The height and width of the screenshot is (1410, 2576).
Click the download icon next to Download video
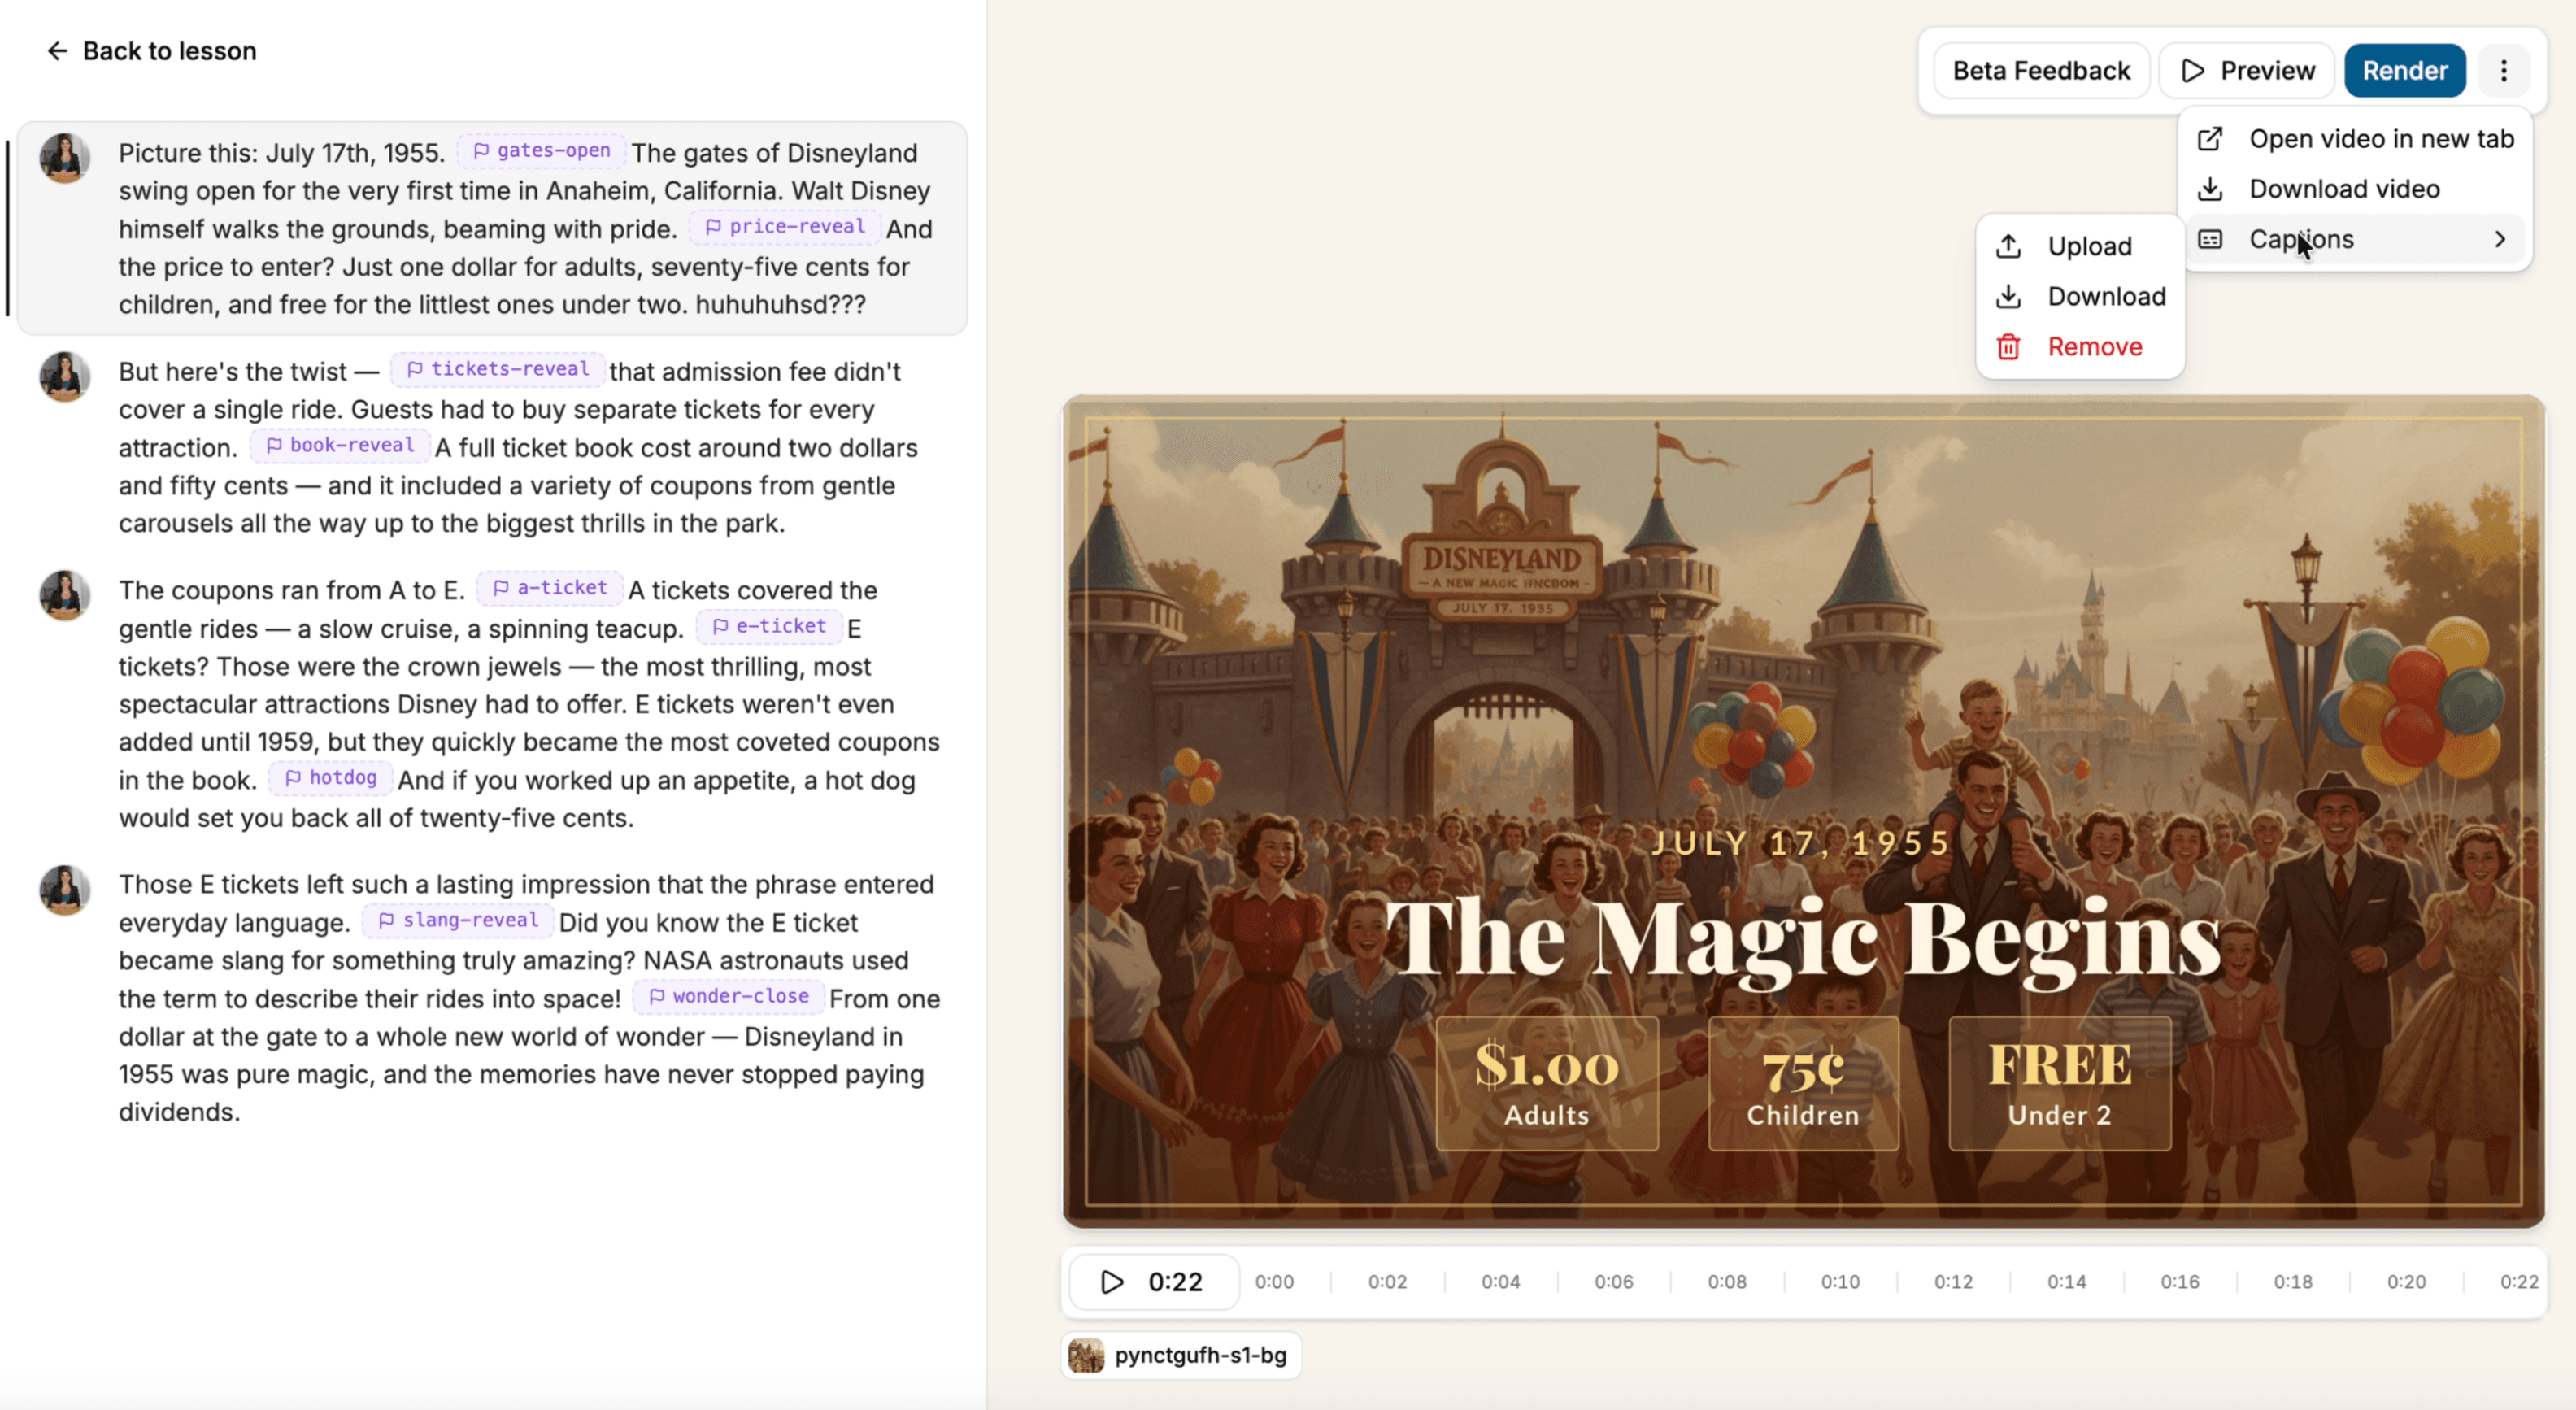[2210, 189]
